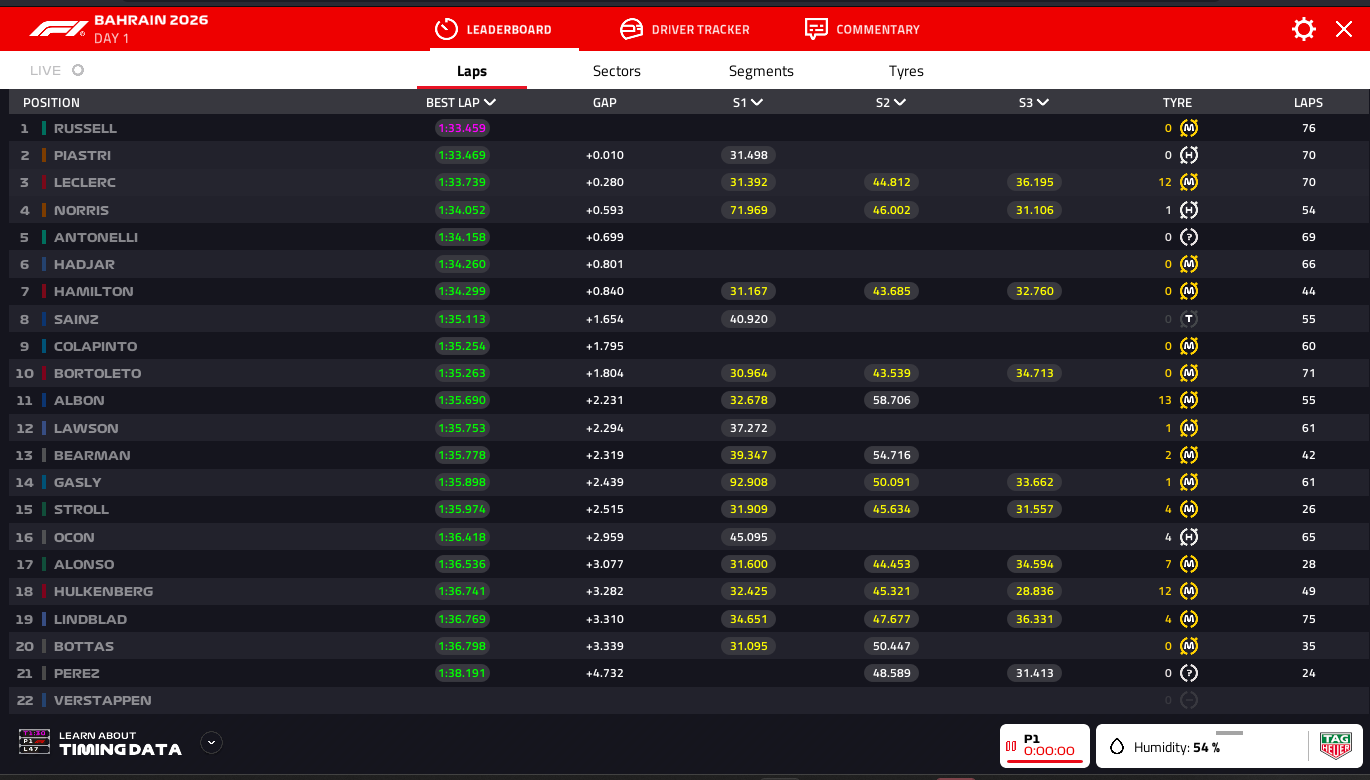The image size is (1370, 780).
Task: Open the S1 column dropdown
Action: click(x=756, y=102)
